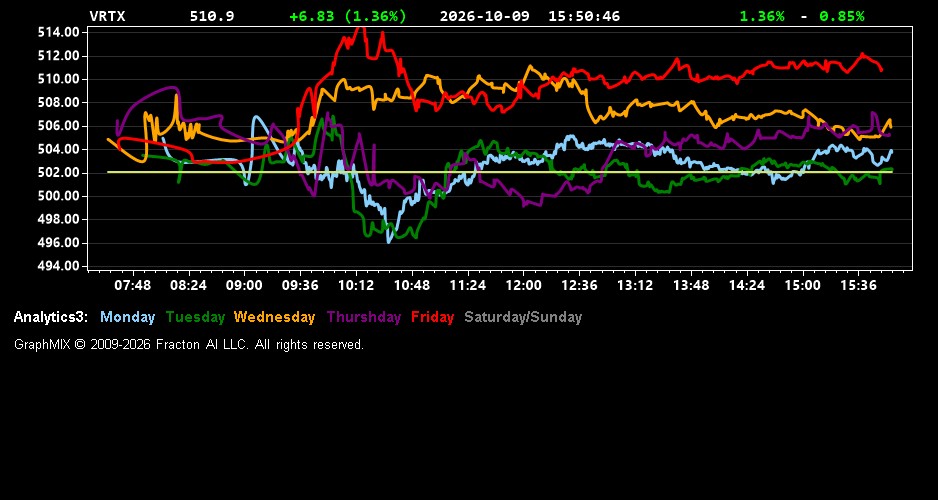Screen dimensions: 938x500
Task: Click the 510.00 price axis label
Action: pyautogui.click(x=59, y=79)
